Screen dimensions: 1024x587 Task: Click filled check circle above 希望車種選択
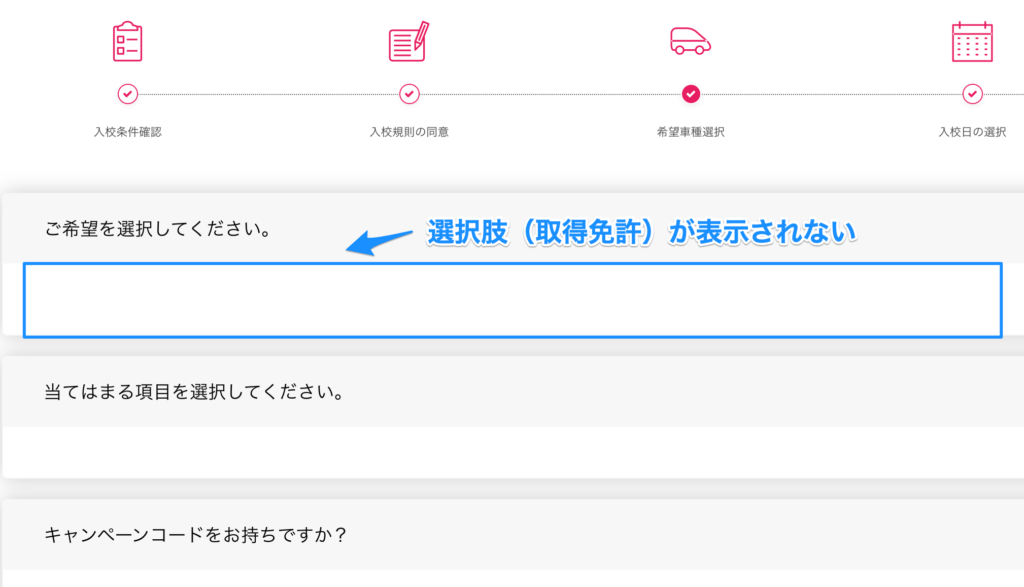point(691,94)
